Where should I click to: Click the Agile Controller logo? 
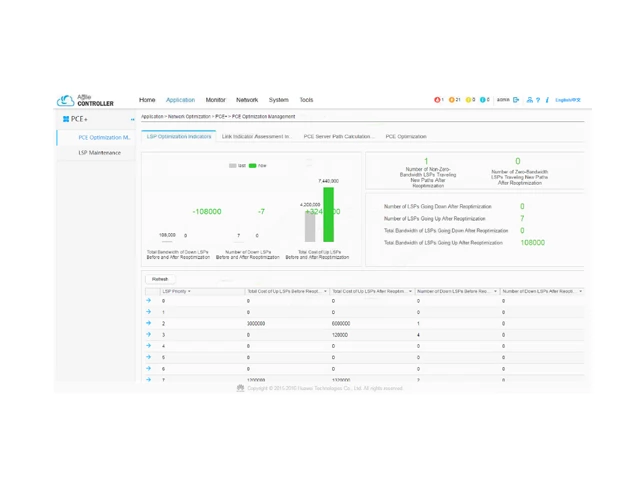pos(86,101)
